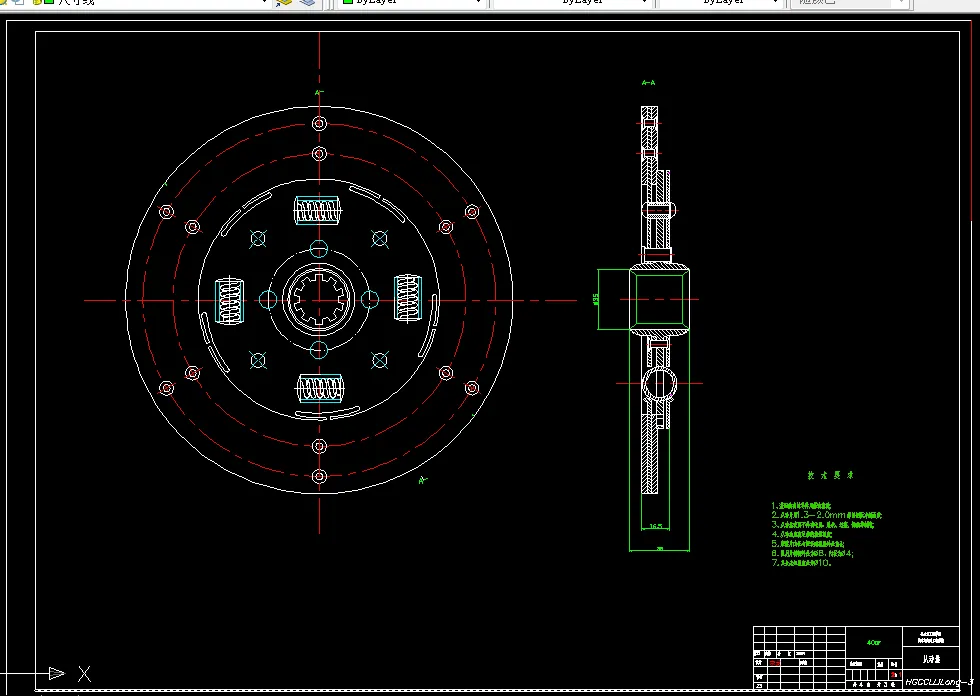Select the top damper spring in front view
Screen dimensions: 980x696
point(318,210)
